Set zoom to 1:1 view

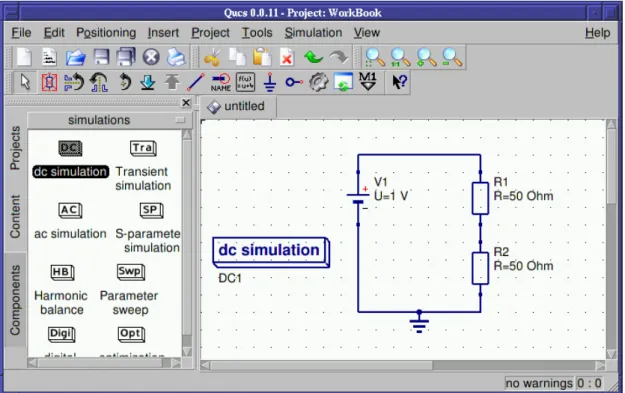click(400, 58)
